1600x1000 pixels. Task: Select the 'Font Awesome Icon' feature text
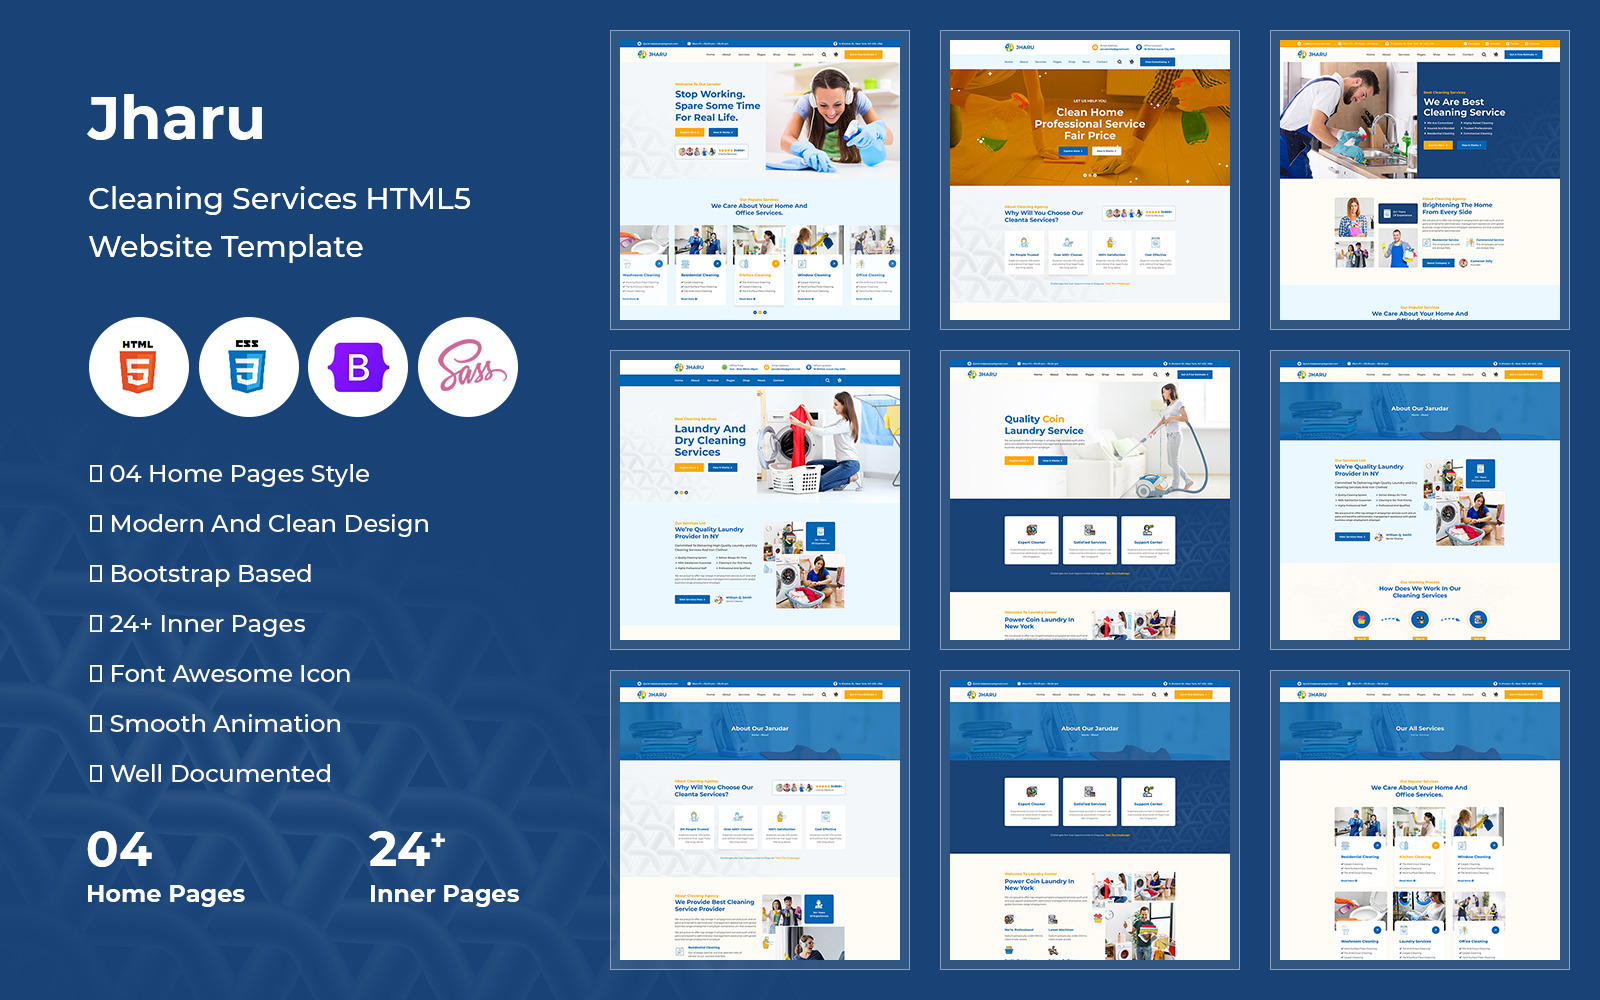tap(230, 674)
